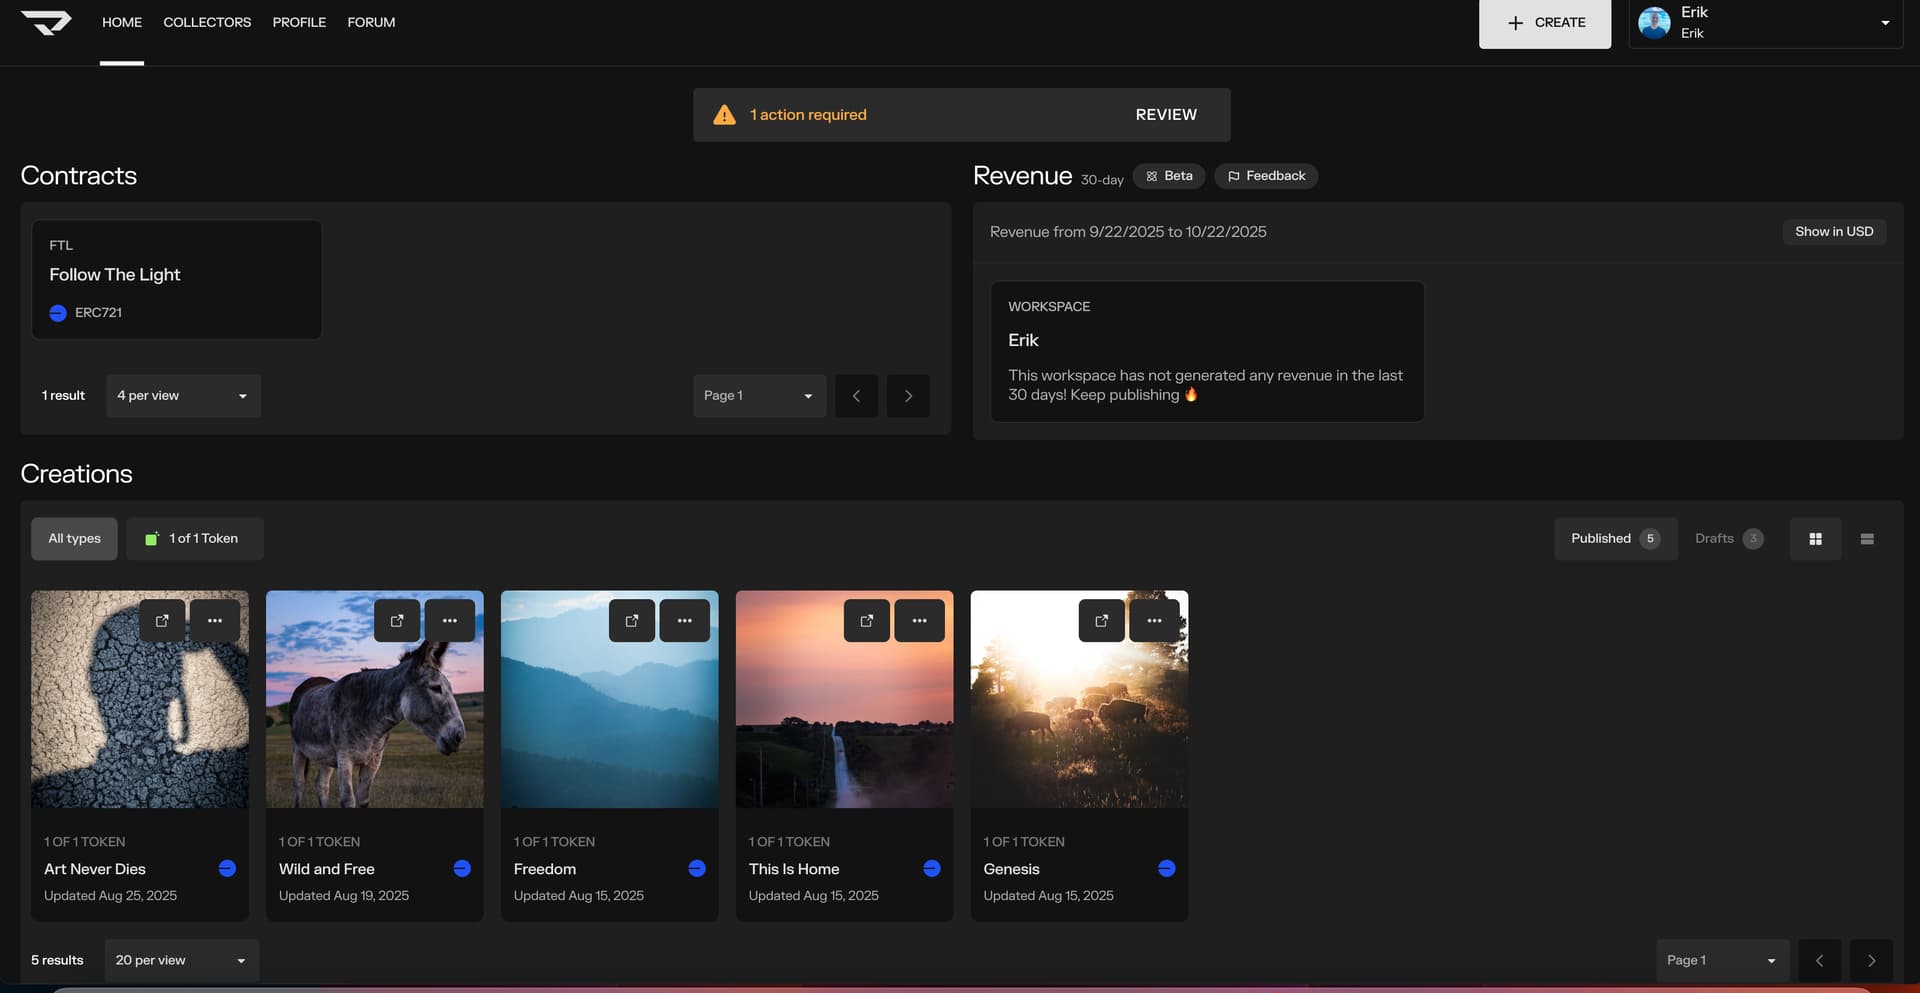Open more options for Wild and Free
Screen dimensions: 1920x993
[x=449, y=621]
